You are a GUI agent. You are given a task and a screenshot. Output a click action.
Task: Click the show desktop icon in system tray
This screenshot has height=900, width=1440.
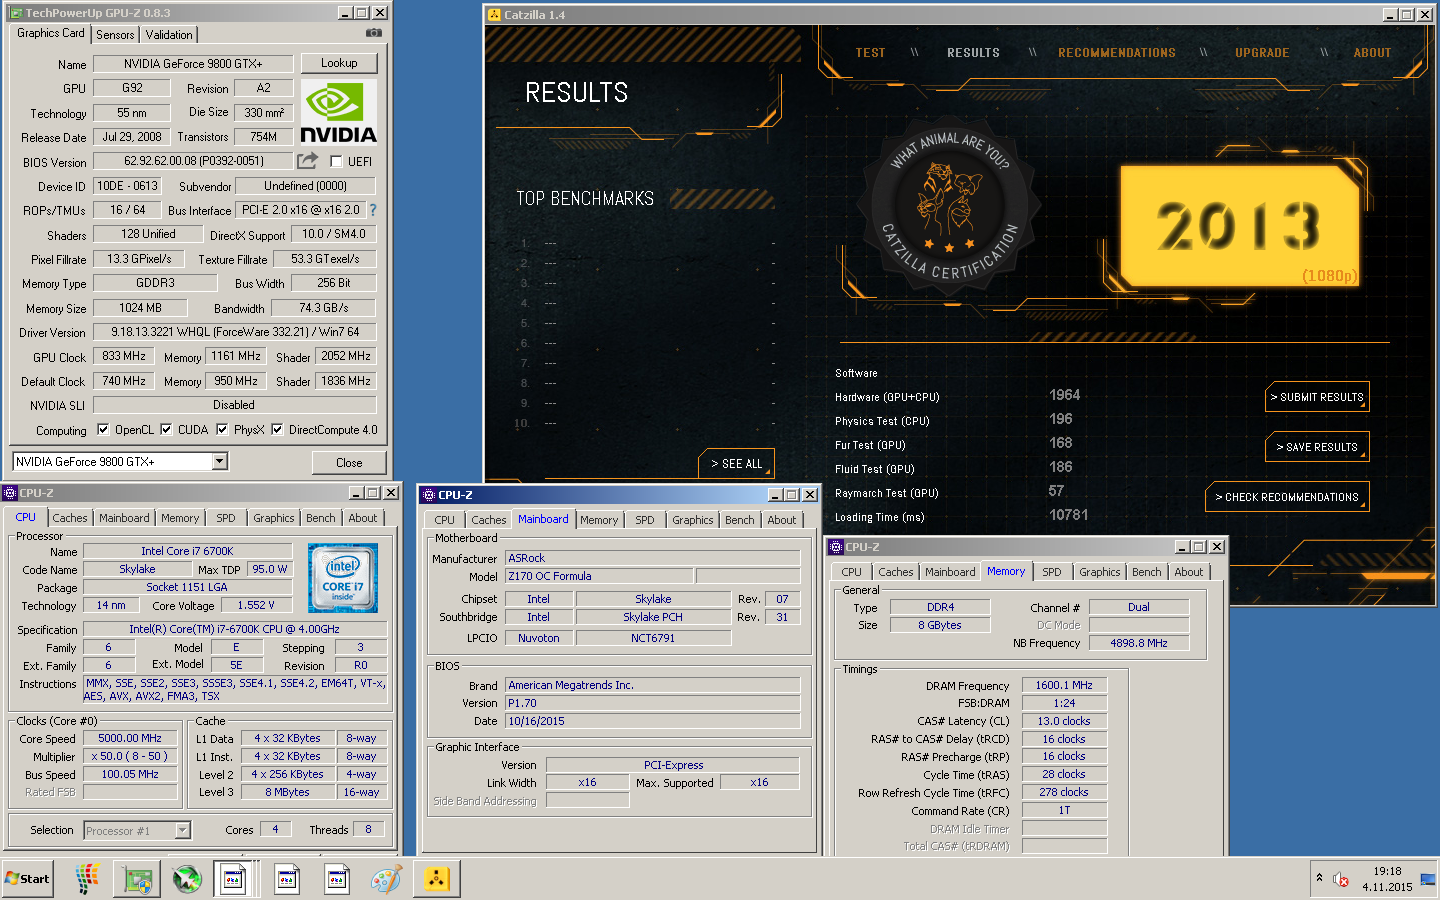1427,880
